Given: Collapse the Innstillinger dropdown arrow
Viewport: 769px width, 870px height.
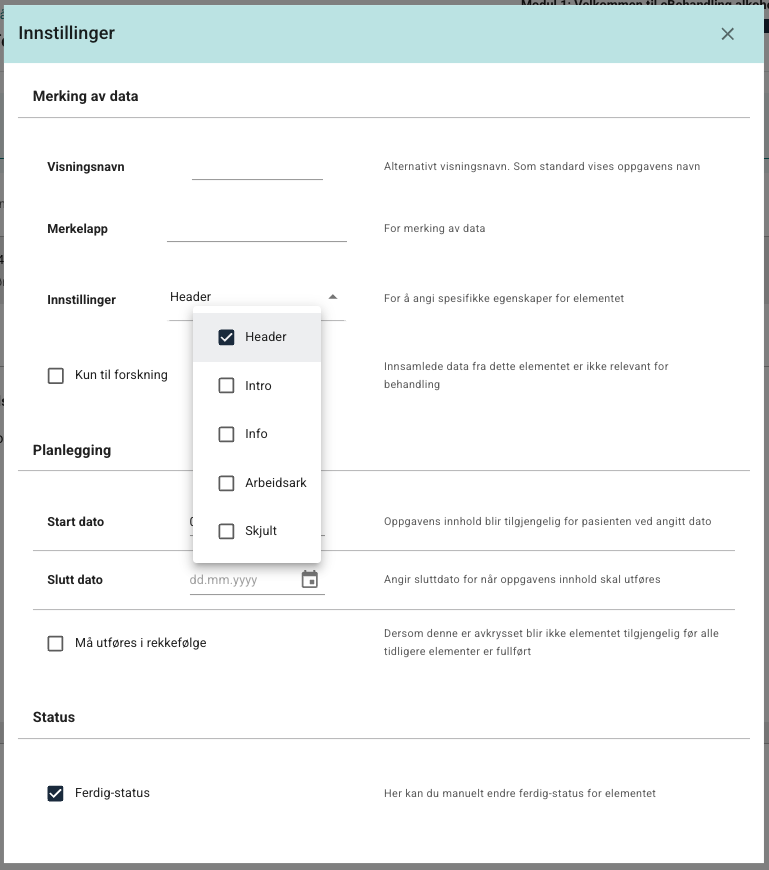Looking at the screenshot, I should (x=333, y=297).
